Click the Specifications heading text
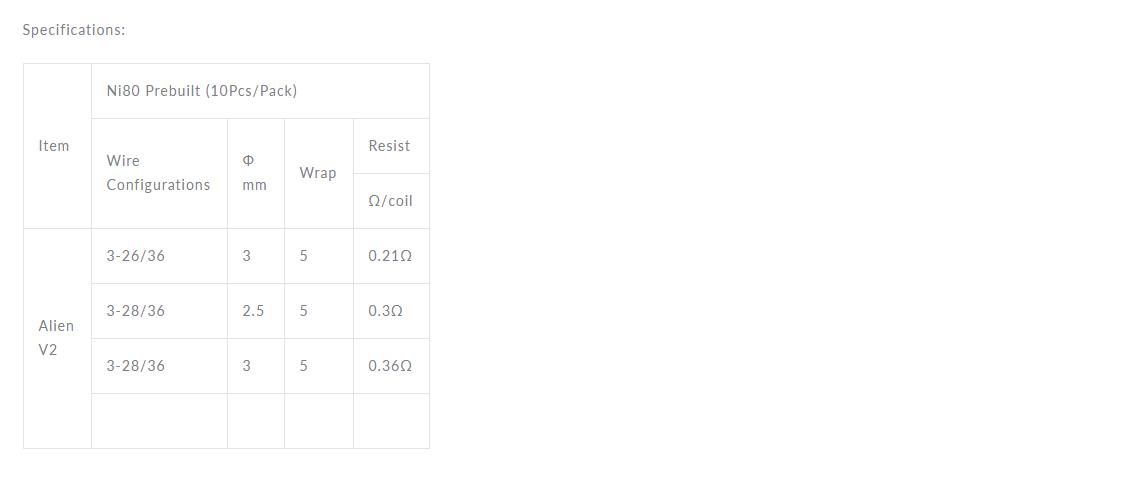1140x480 pixels. pyautogui.click(x=74, y=30)
